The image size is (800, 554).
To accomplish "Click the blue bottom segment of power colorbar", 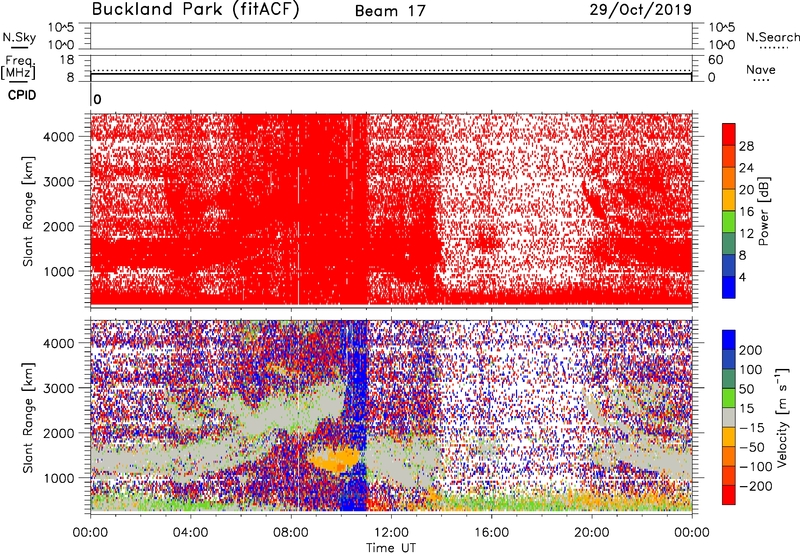I will (x=729, y=287).
